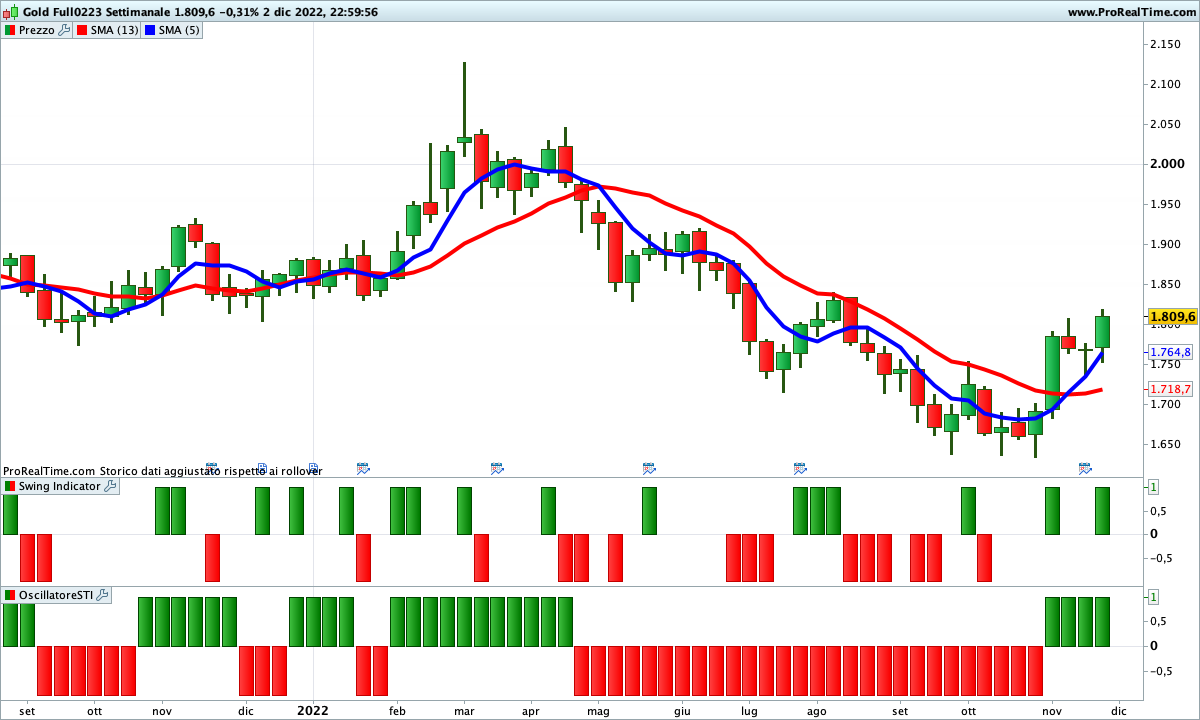
Task: Click the lug label on the time axis
Action: pyautogui.click(x=749, y=711)
